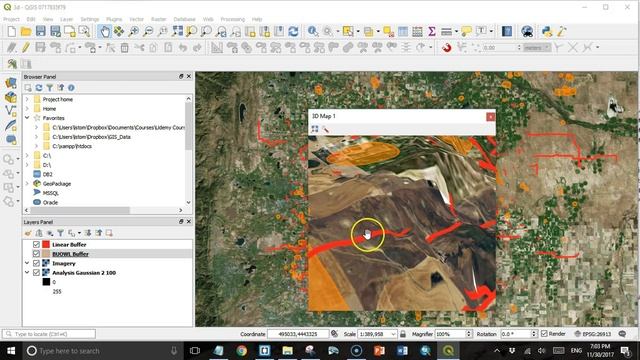
Task: Open the Map Tips speech bubble icon
Action: click(466, 31)
